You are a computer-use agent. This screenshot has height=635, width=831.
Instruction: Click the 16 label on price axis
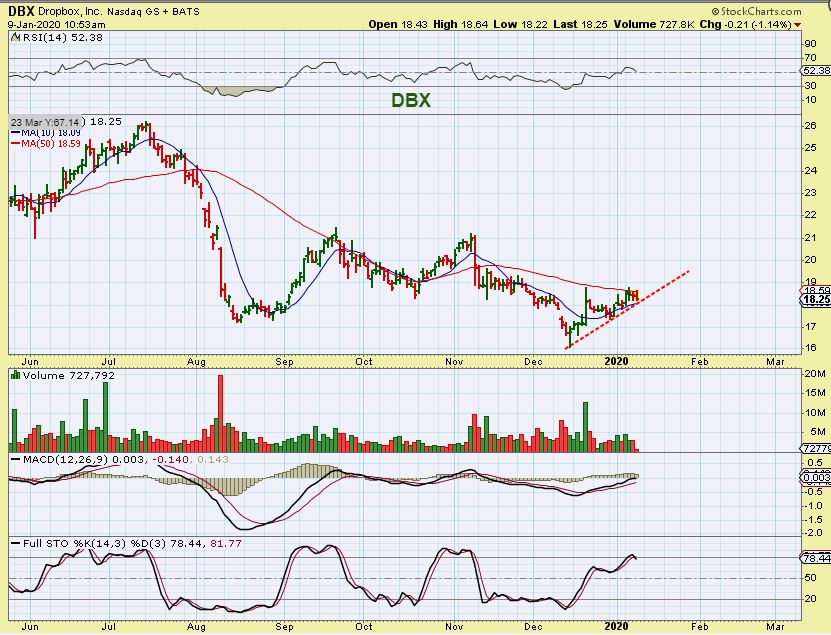tap(810, 348)
